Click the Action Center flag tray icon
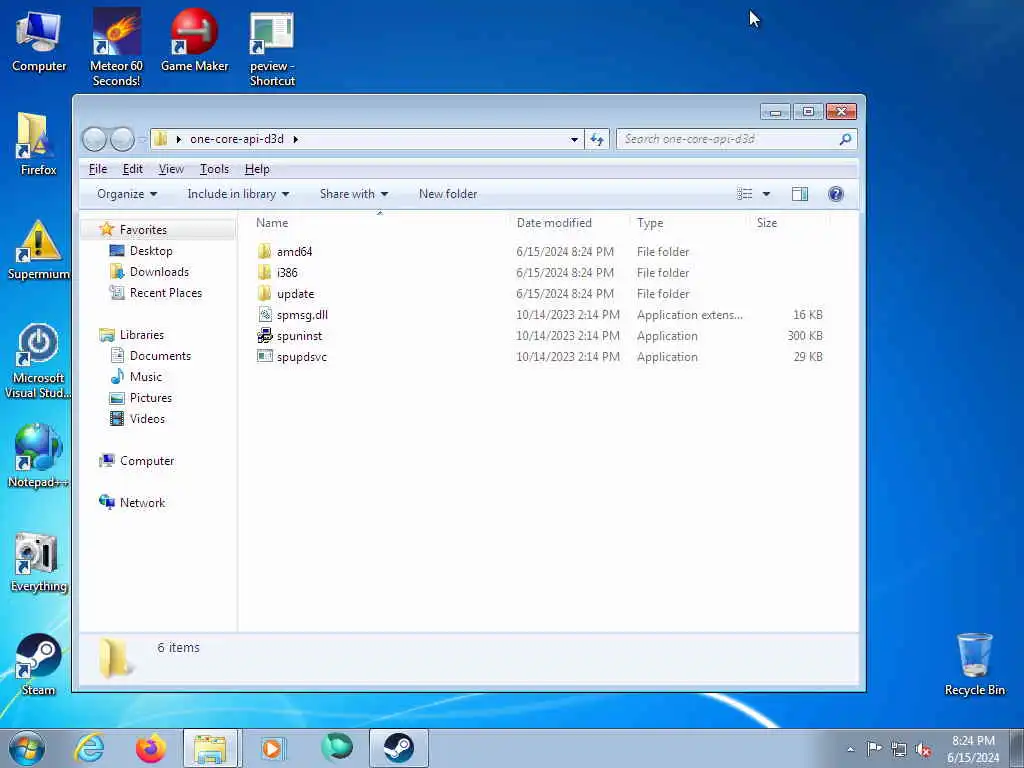1024x768 pixels. [x=874, y=748]
